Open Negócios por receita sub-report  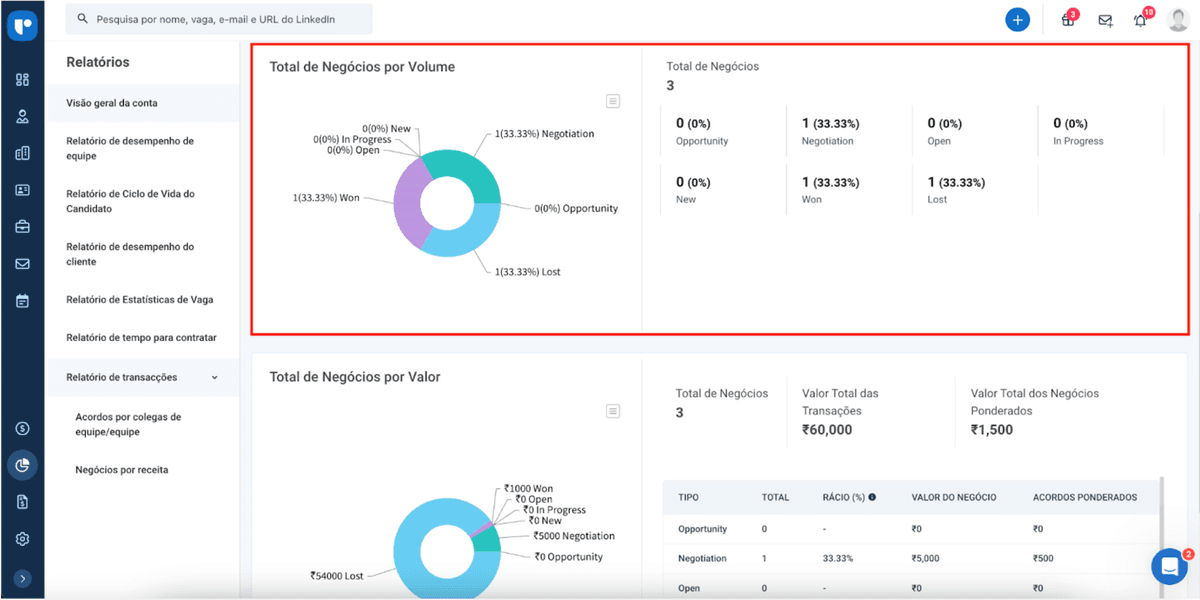[x=122, y=469]
